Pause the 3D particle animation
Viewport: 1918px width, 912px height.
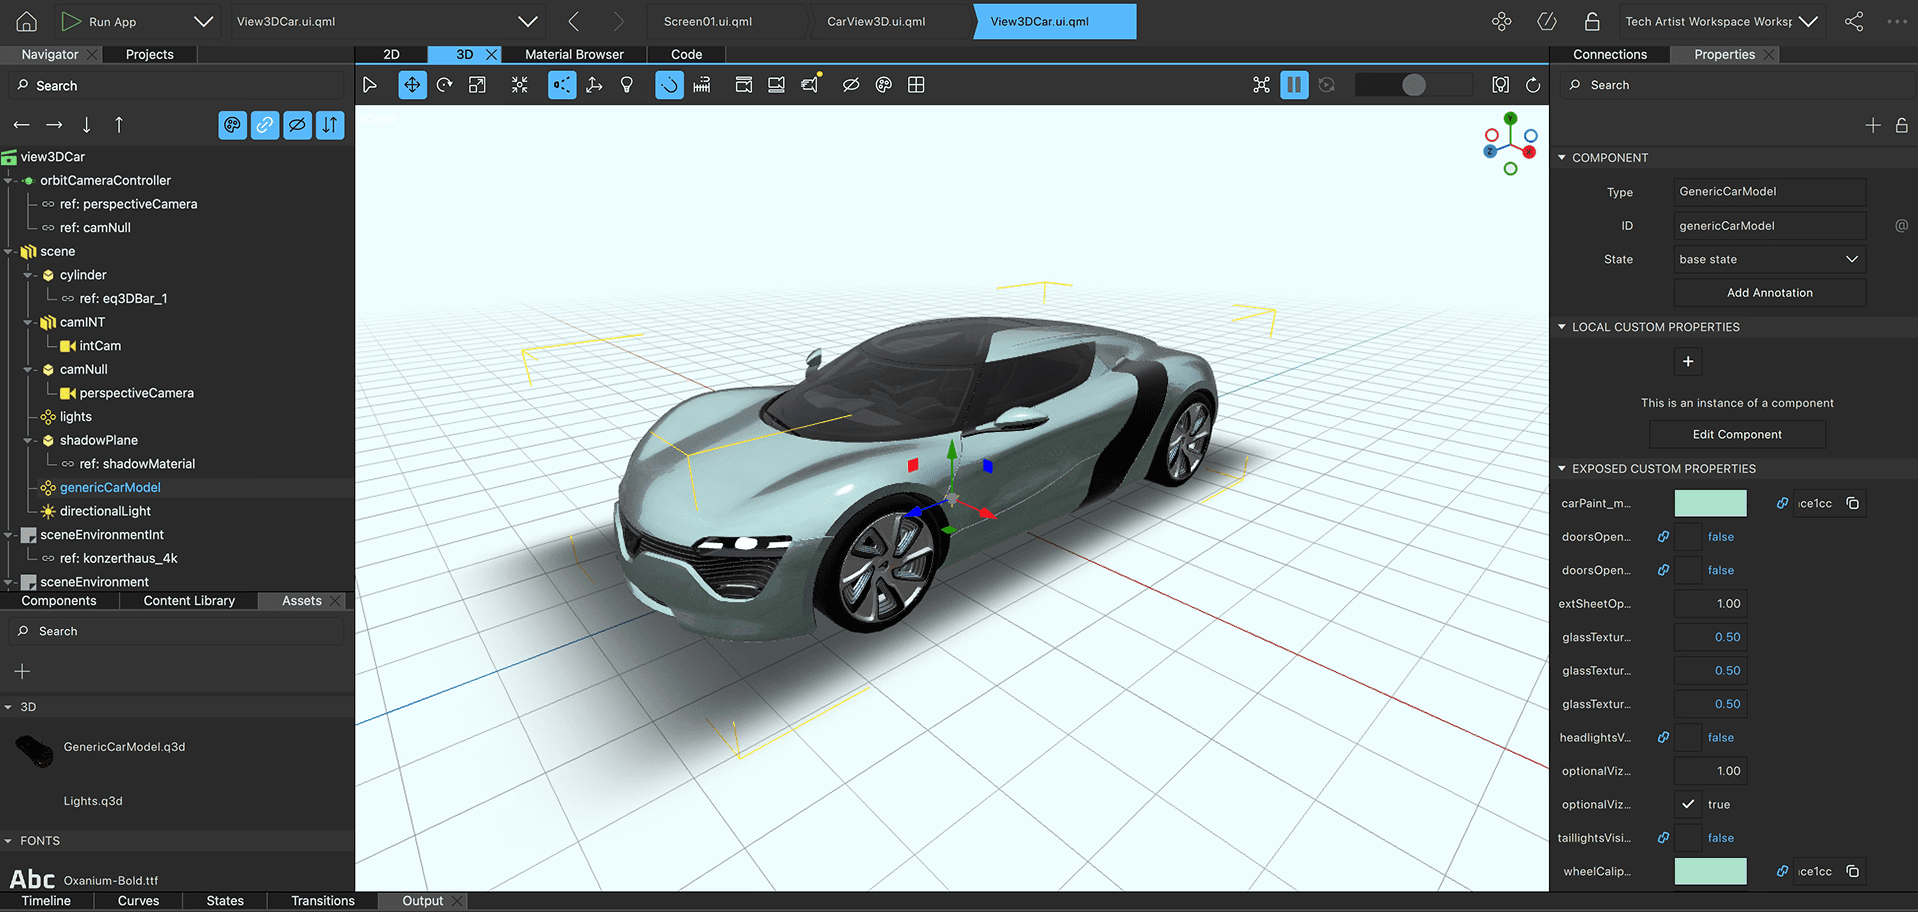(1294, 85)
